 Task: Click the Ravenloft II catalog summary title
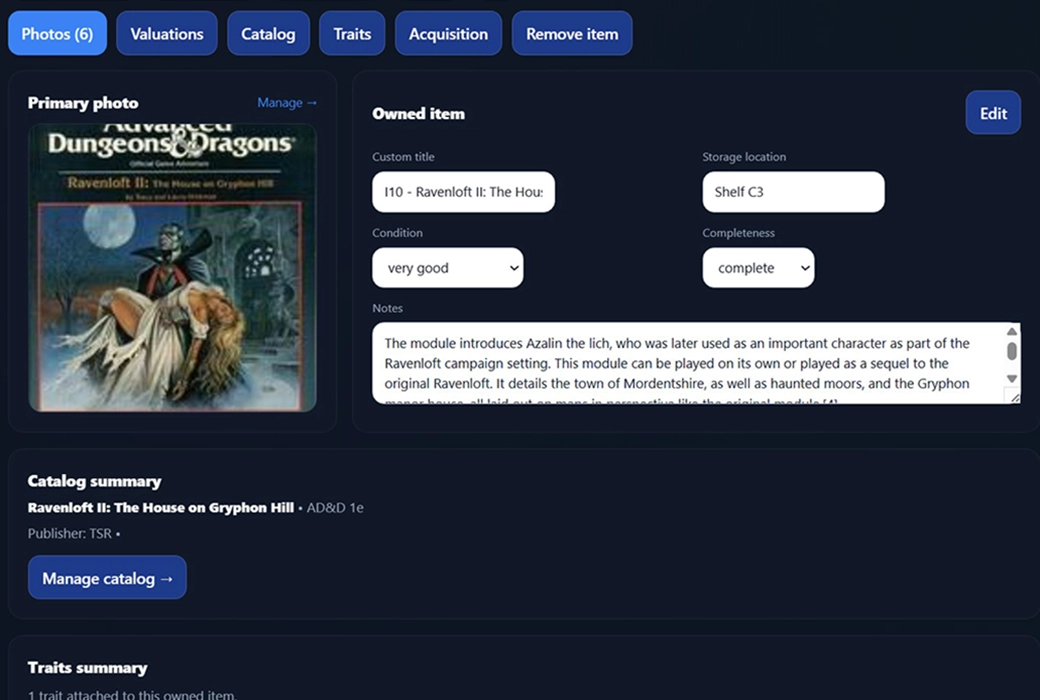click(160, 507)
